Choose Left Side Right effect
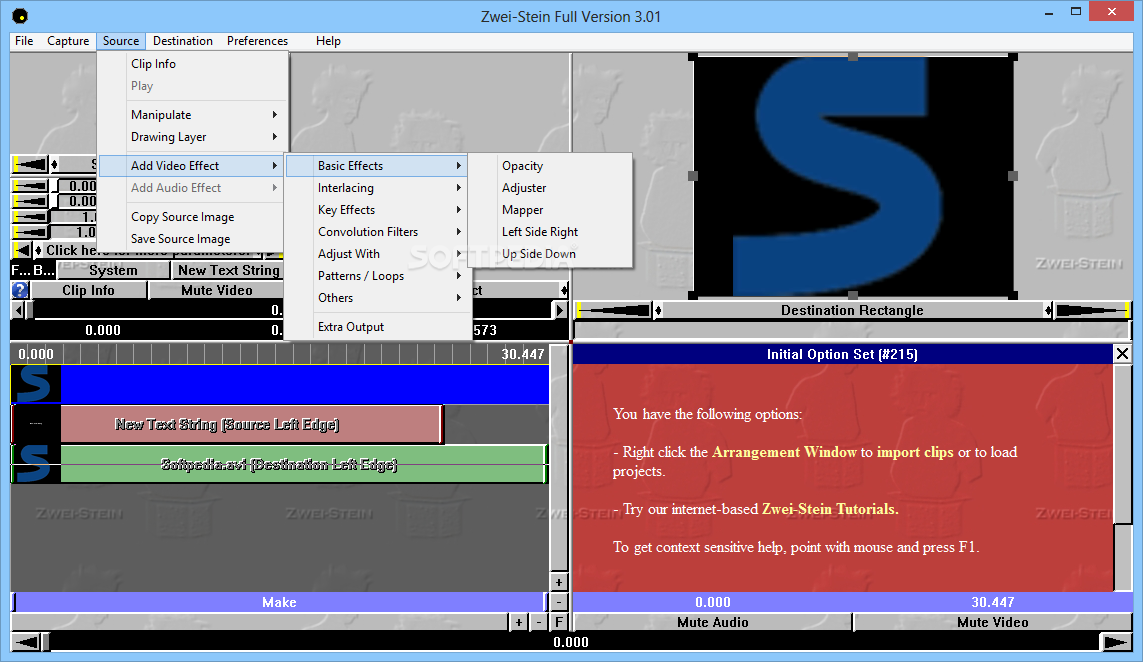This screenshot has height=662, width=1143. pos(550,231)
